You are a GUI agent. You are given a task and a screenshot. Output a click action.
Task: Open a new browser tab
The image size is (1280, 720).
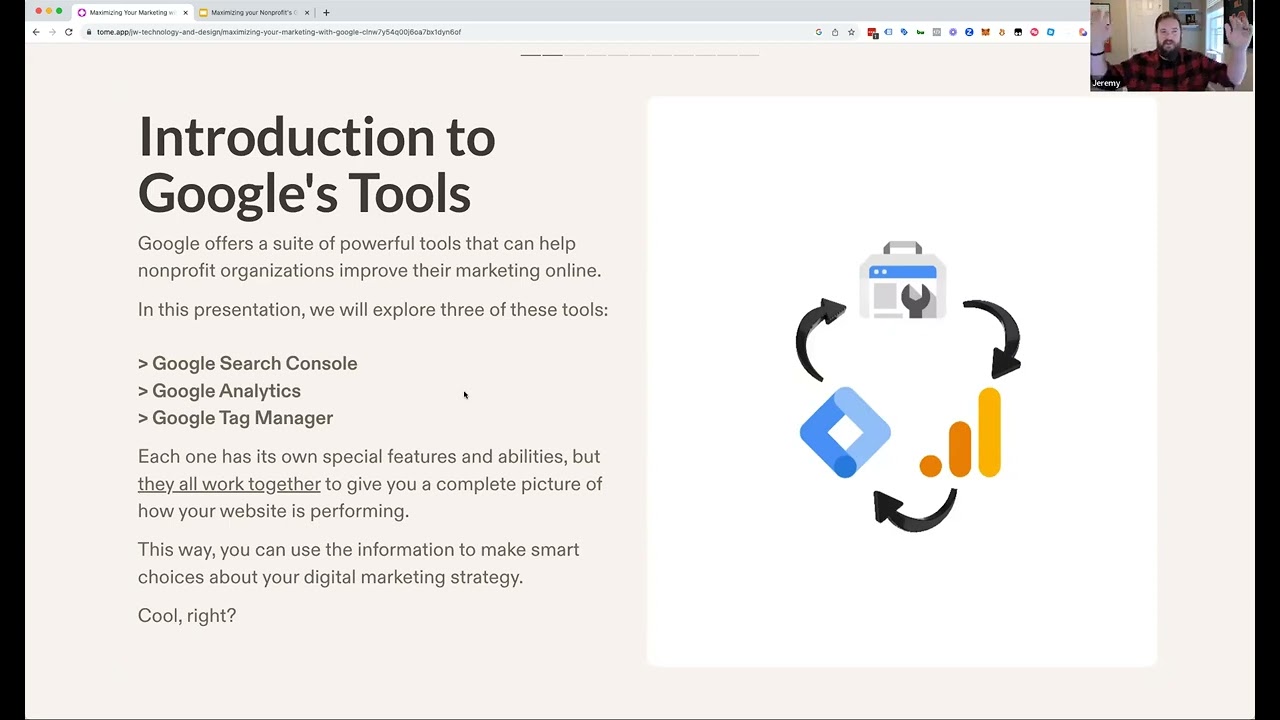[x=326, y=13]
